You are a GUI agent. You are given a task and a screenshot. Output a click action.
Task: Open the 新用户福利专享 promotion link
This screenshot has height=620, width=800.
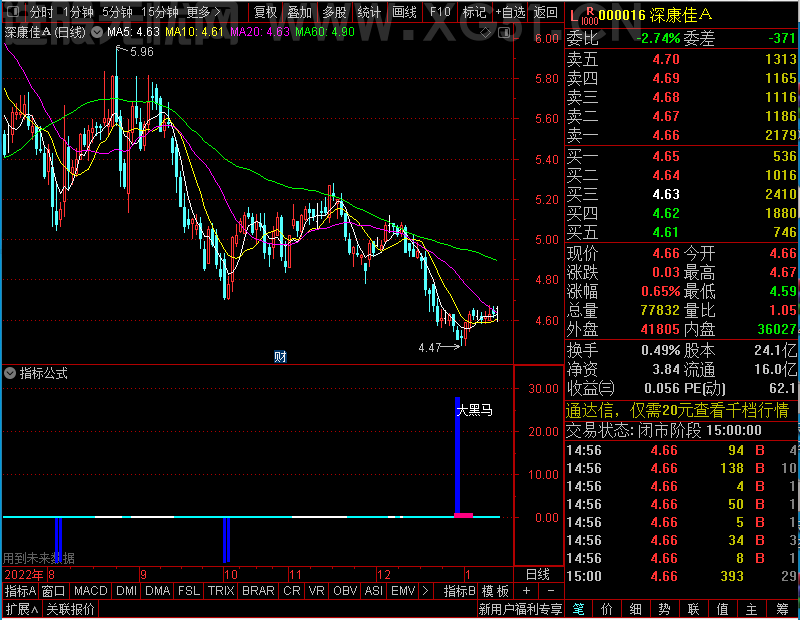tap(520, 609)
